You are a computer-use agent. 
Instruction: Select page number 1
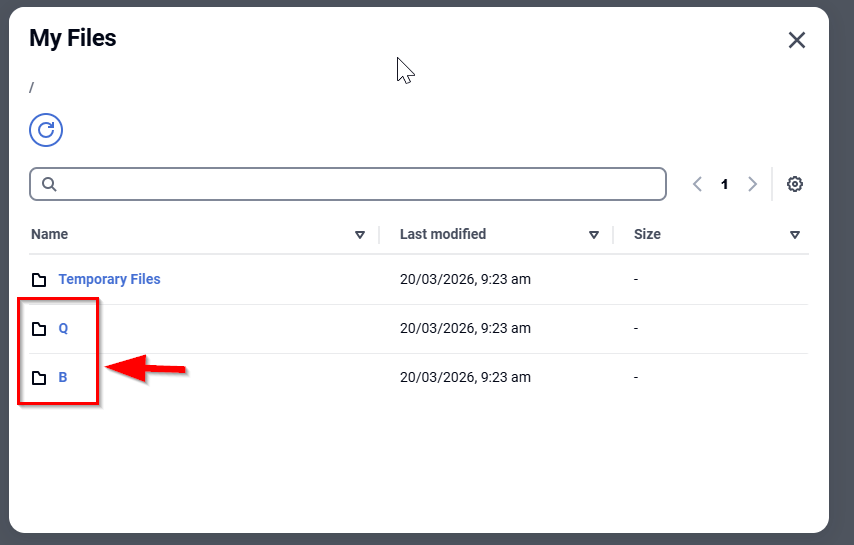click(x=725, y=184)
